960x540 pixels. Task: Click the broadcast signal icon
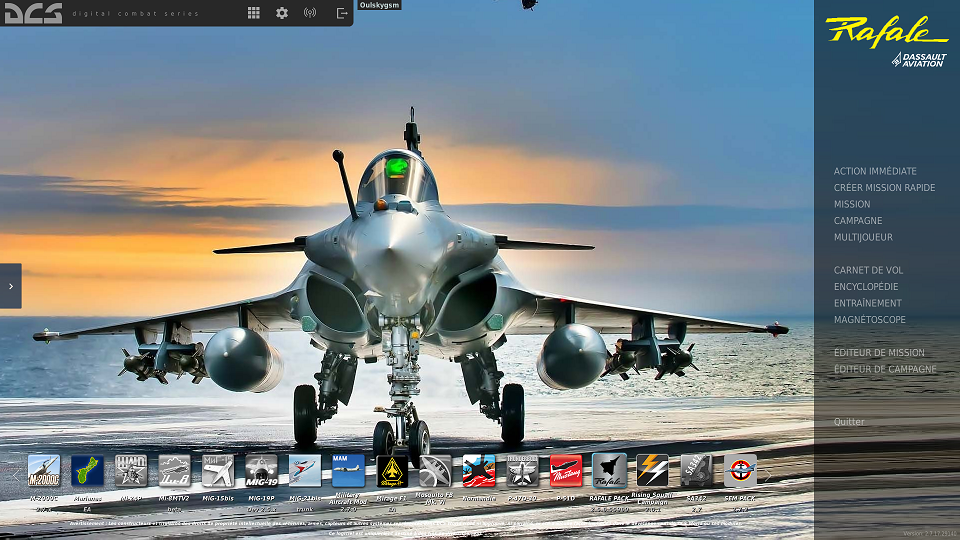[310, 13]
